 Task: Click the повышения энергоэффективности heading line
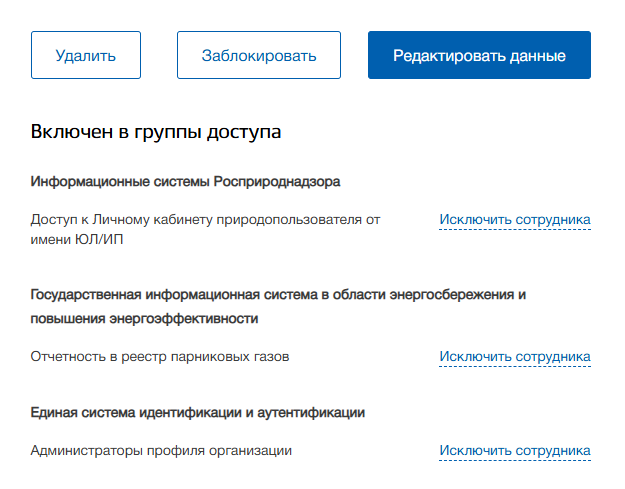point(145,318)
